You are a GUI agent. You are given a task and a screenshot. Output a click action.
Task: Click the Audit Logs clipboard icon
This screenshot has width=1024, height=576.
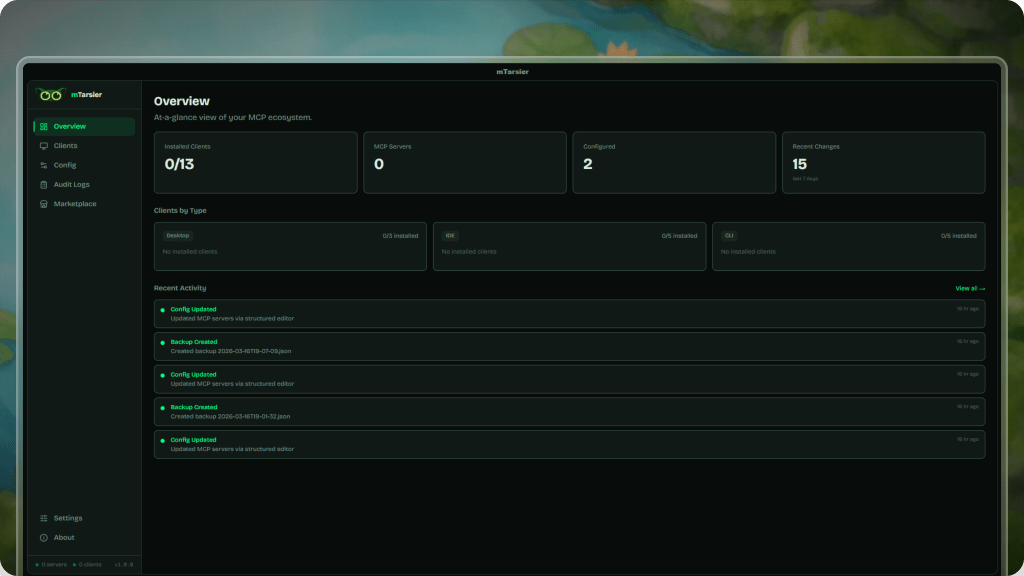pos(44,185)
